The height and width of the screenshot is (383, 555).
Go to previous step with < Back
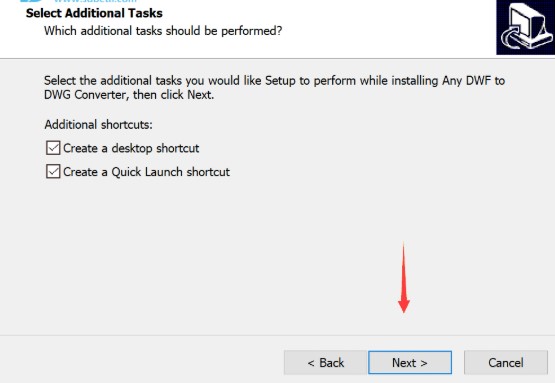pos(325,362)
